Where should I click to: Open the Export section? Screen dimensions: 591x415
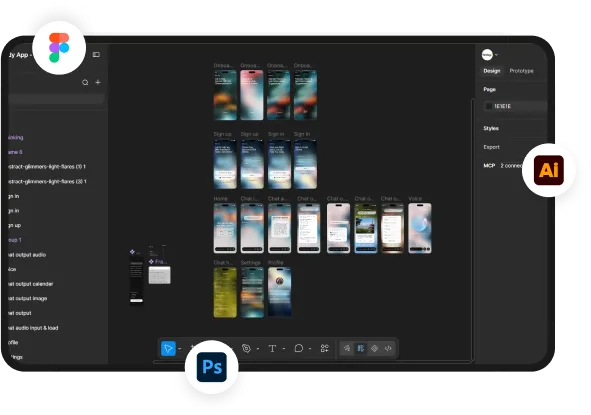(x=491, y=147)
